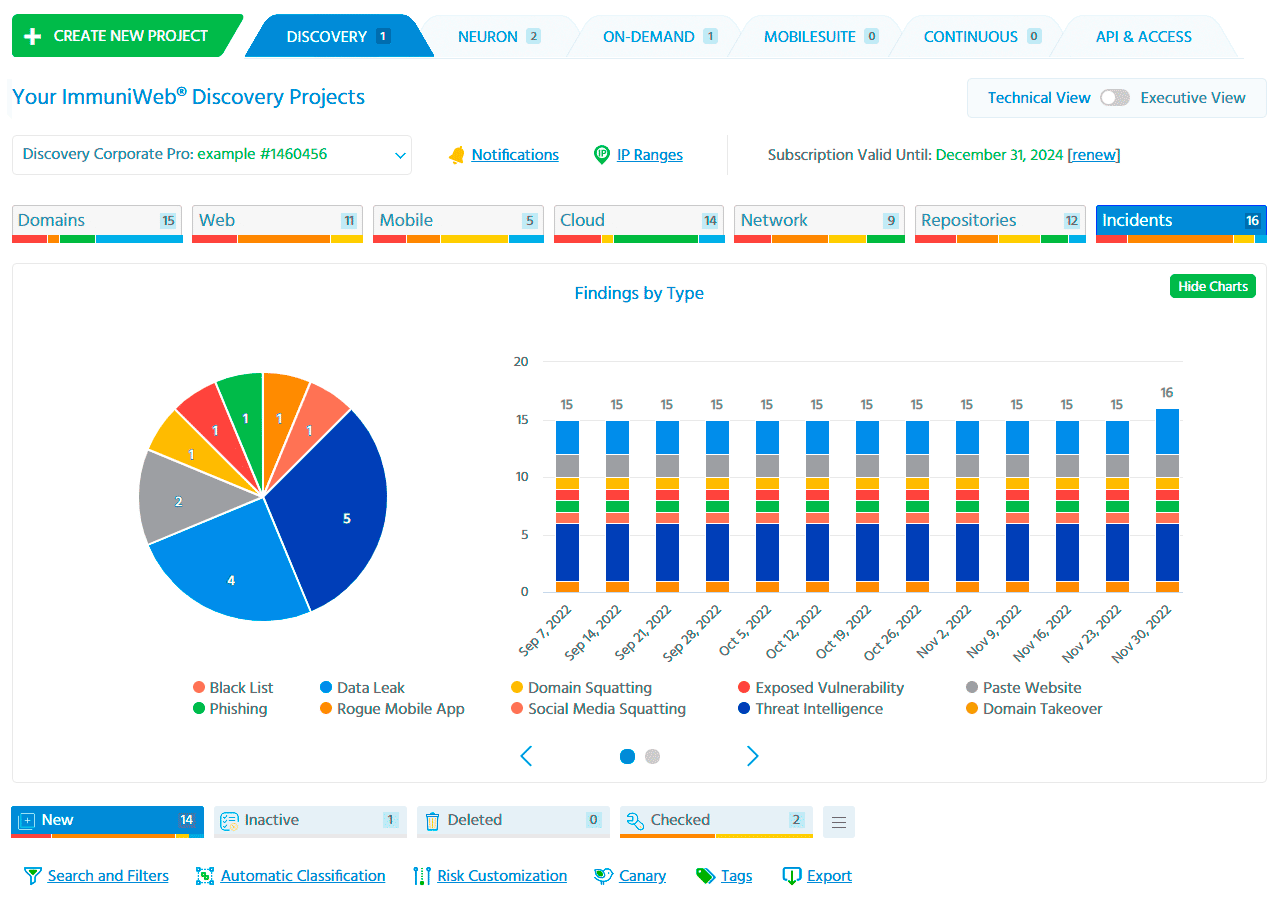Click the Your ImmuniWeb Discovery Projects heading
The height and width of the screenshot is (903, 1279).
[188, 97]
